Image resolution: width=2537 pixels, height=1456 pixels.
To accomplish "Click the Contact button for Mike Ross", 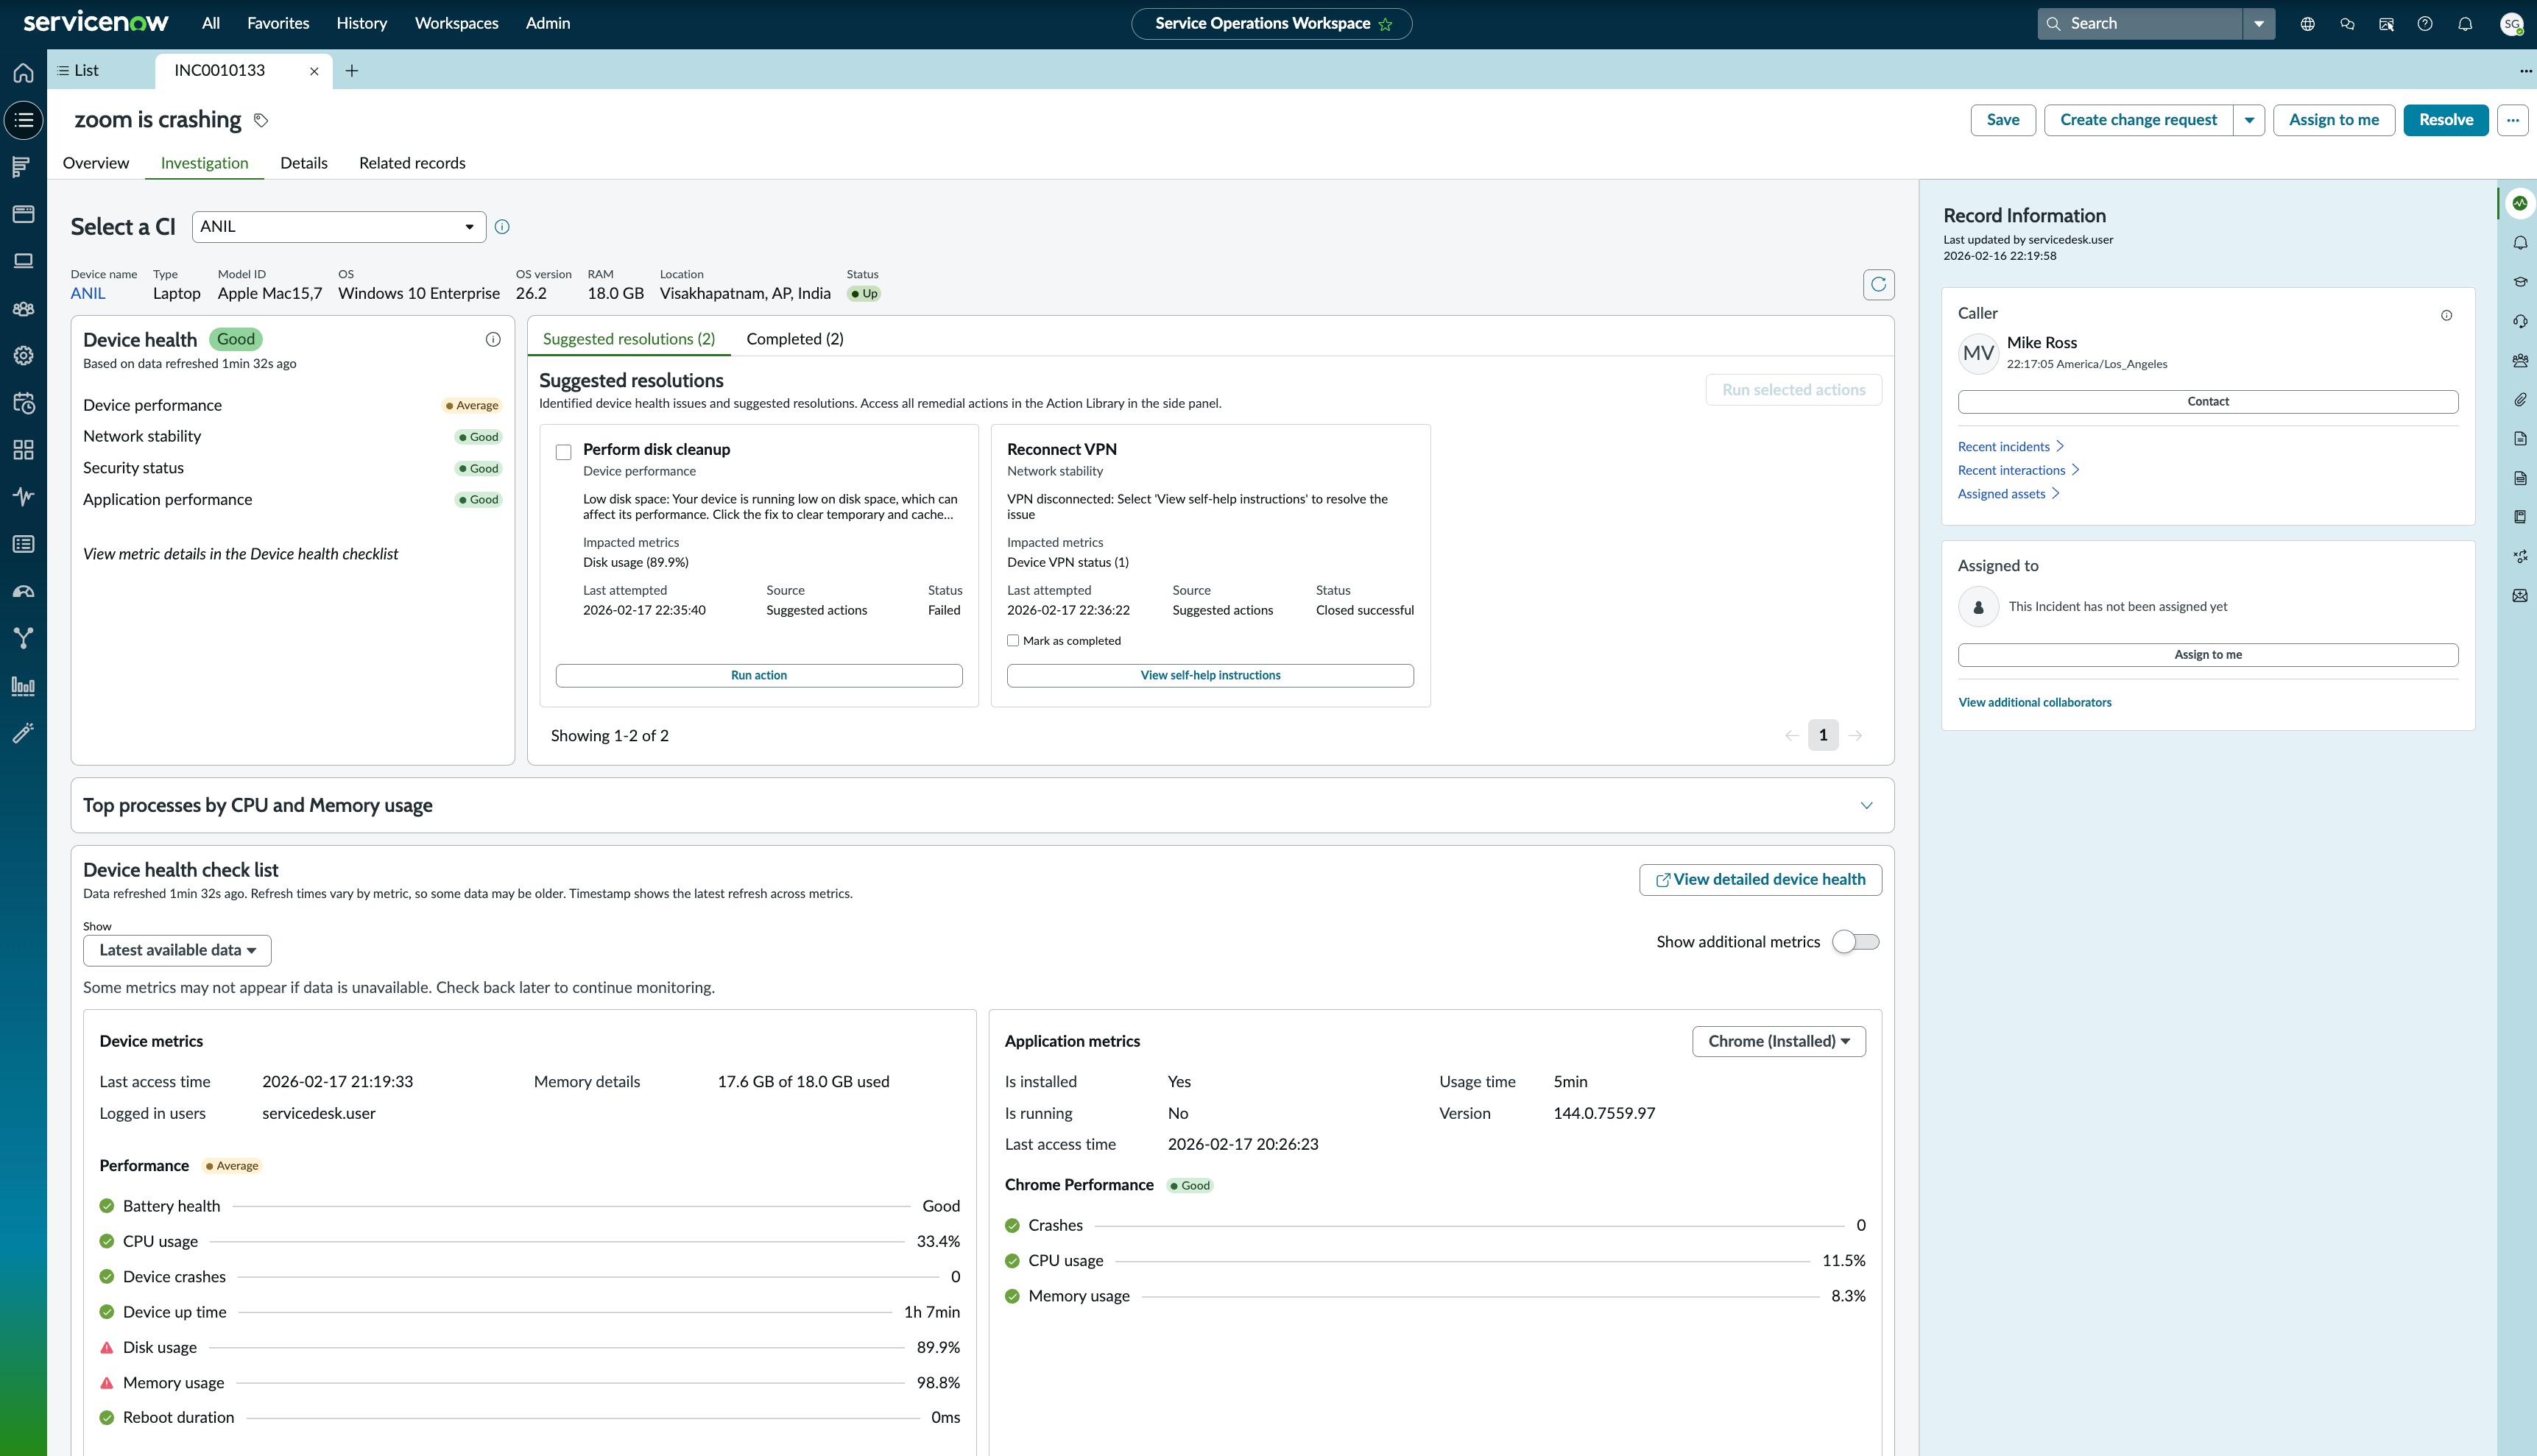I will click(x=2208, y=402).
